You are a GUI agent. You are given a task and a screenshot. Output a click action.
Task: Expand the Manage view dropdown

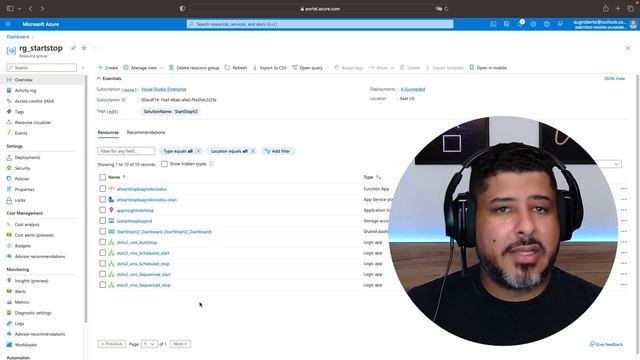point(143,68)
